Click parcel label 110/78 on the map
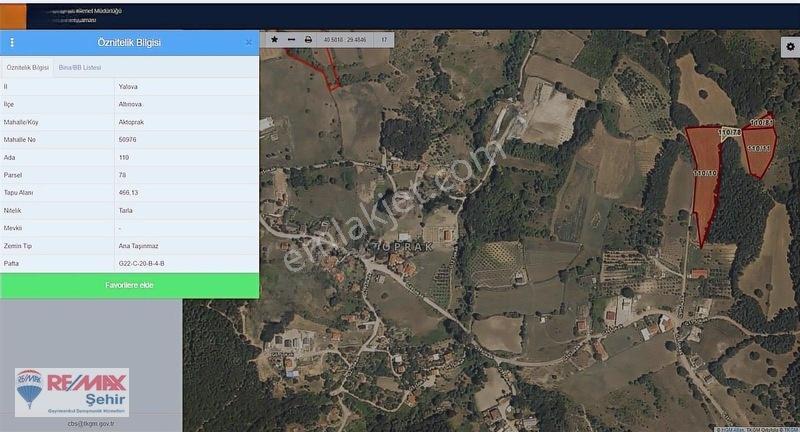The width and height of the screenshot is (800, 432). coord(730,132)
